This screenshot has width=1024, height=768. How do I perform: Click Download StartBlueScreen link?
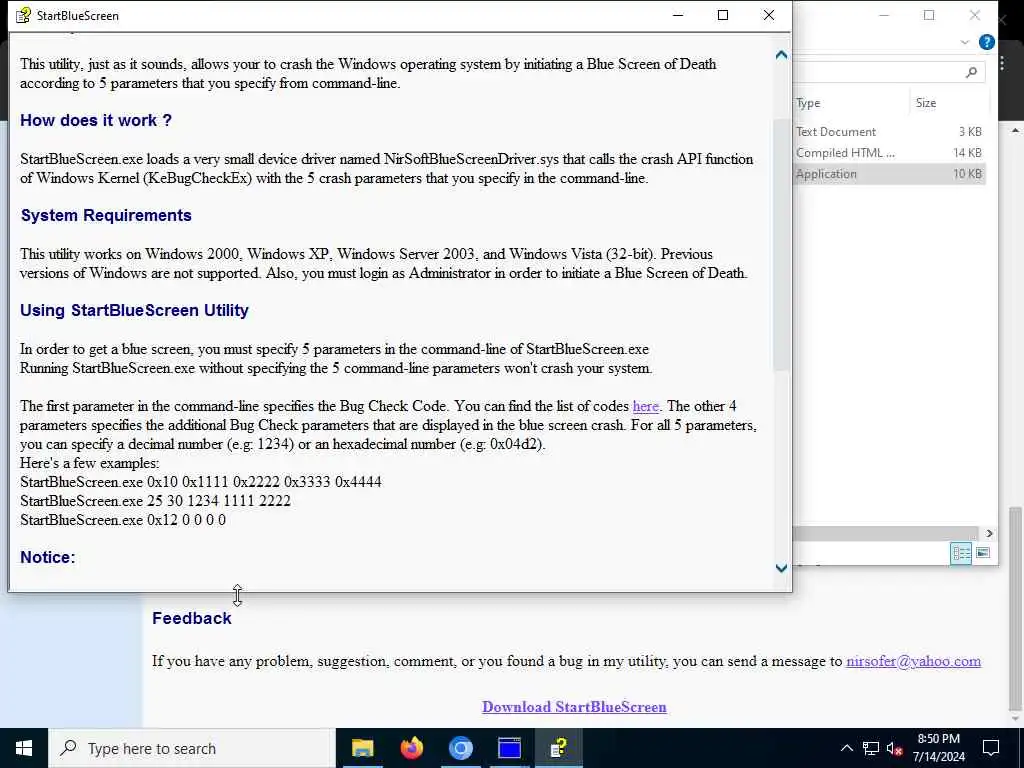coord(574,707)
